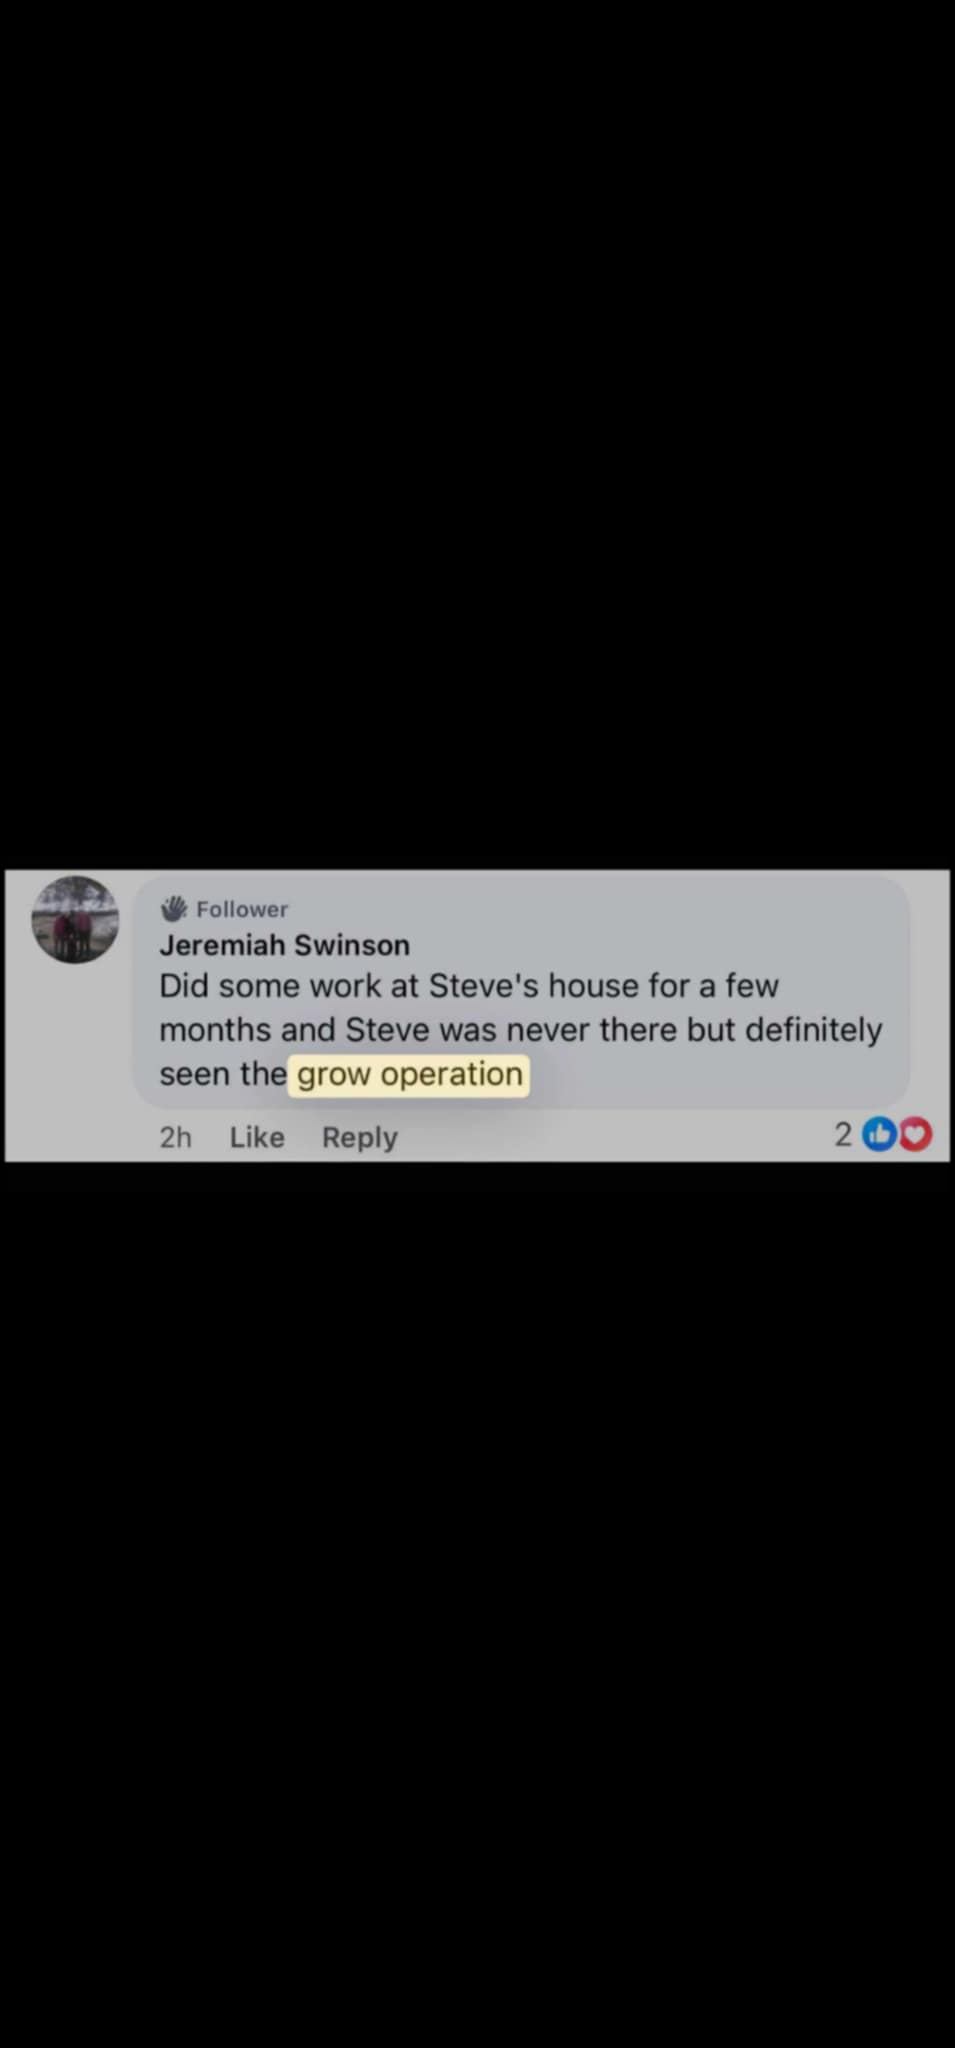Reply to the grow operation comment
Screen dimensions: 955x2048
click(360, 1137)
